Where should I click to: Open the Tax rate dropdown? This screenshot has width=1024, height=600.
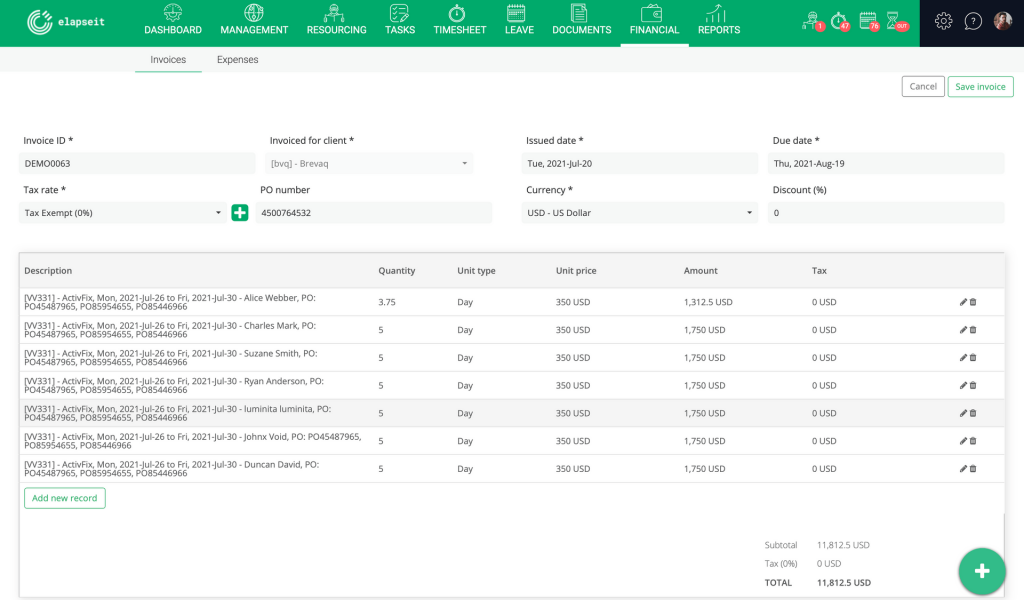pyautogui.click(x=123, y=213)
